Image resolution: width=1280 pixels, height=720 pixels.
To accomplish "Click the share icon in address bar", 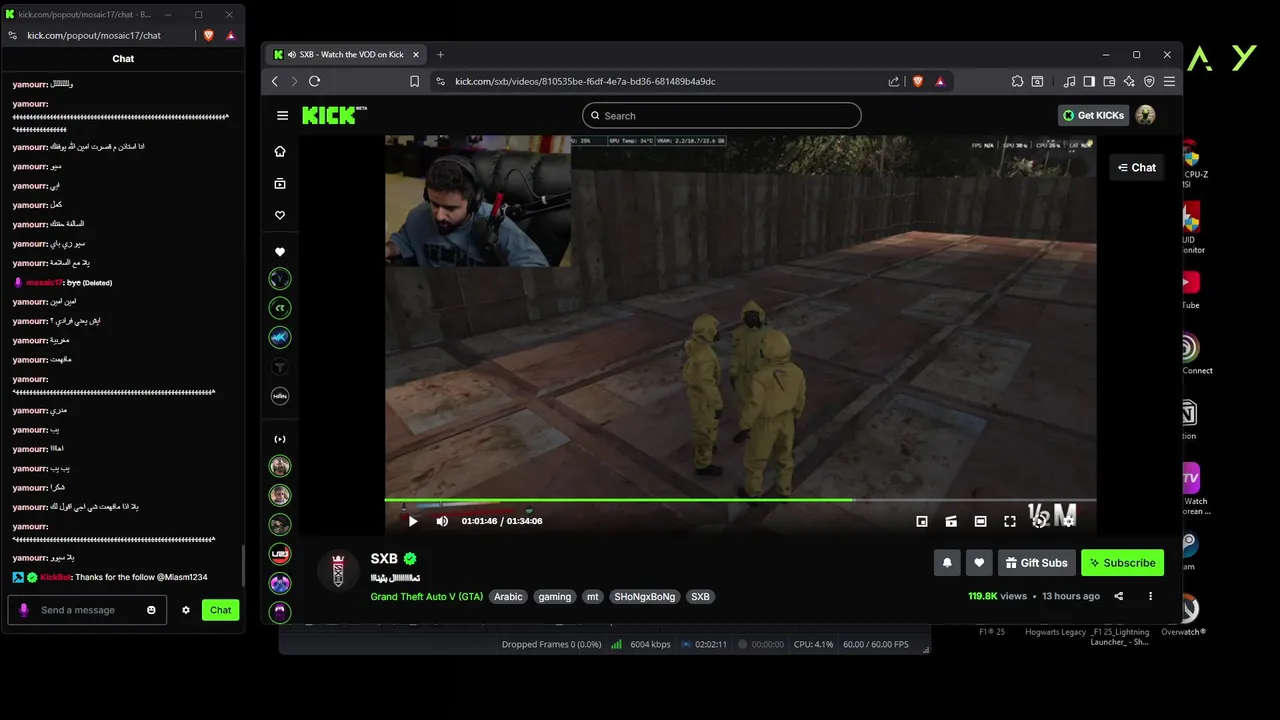I will coord(893,82).
